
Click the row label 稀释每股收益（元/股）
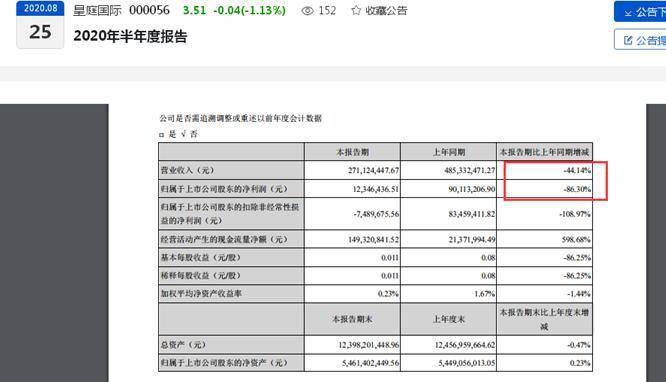pyautogui.click(x=201, y=276)
